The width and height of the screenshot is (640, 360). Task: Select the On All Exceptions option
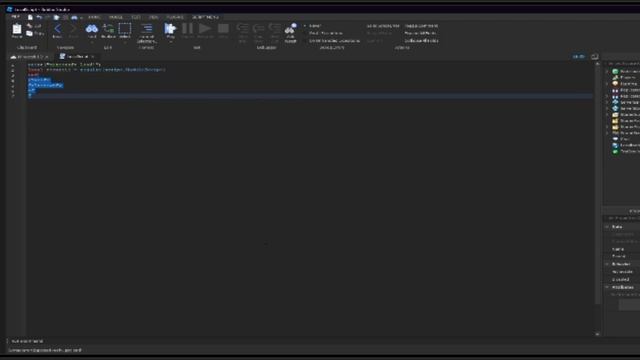pos(326,33)
